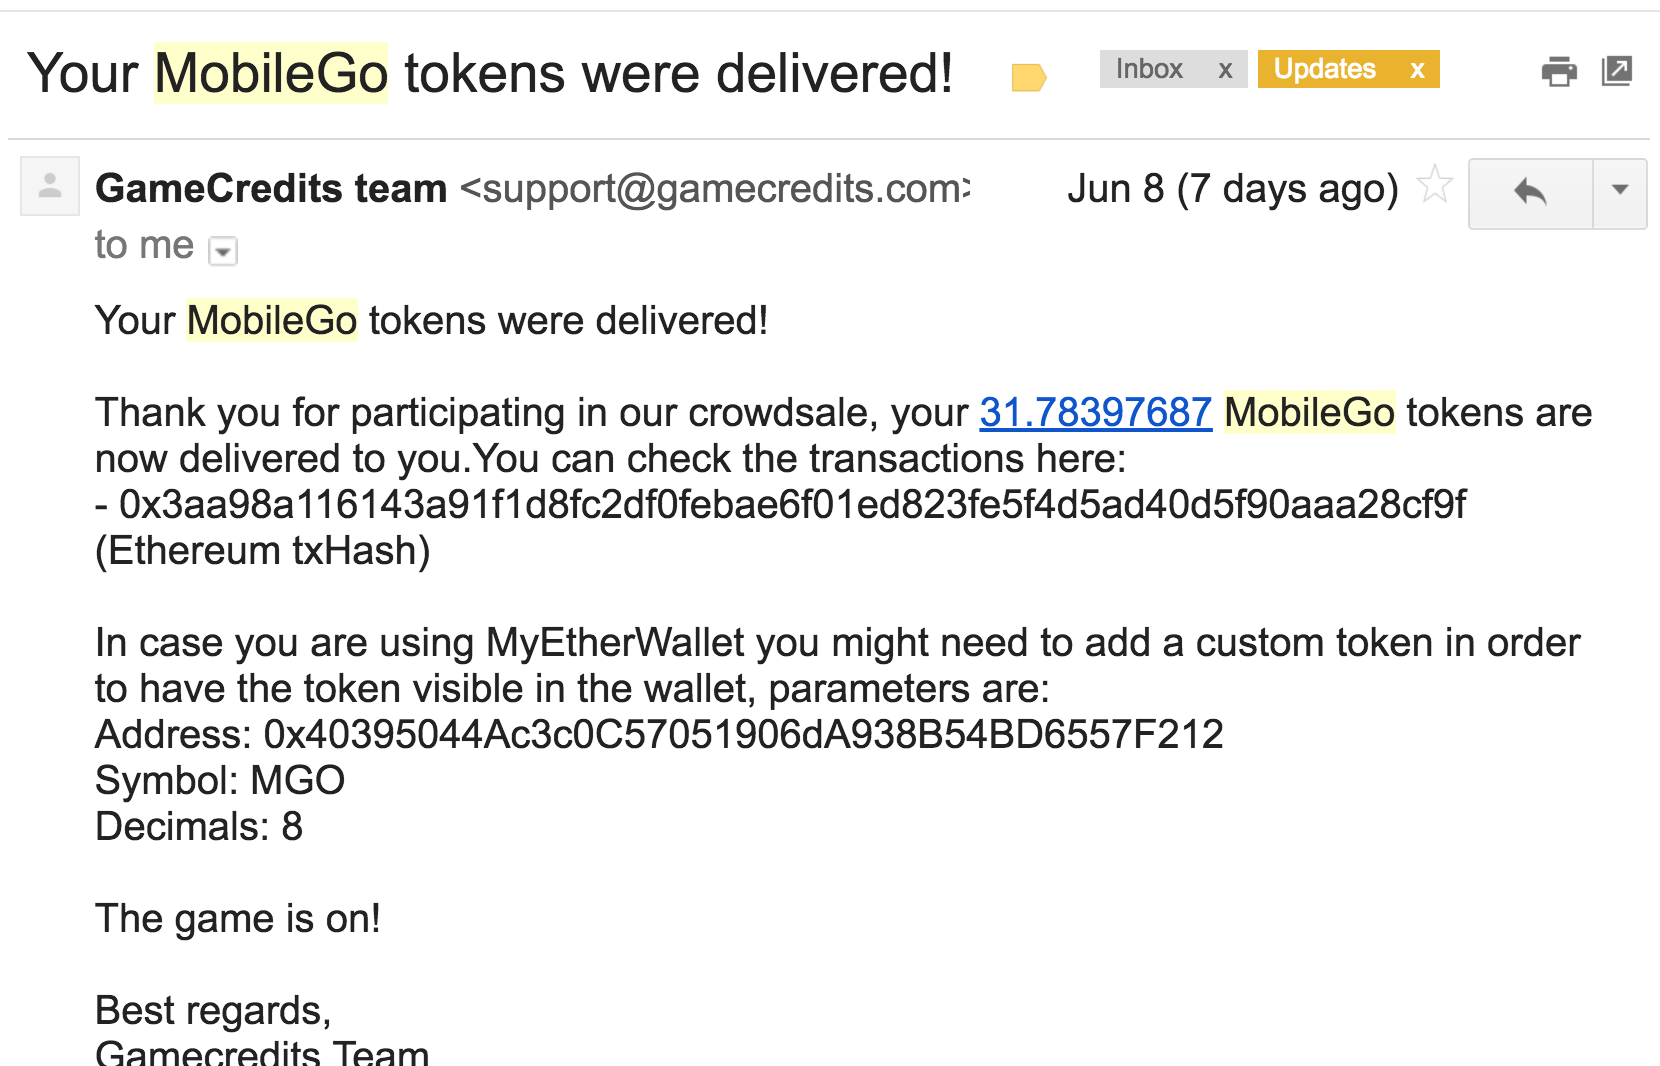The height and width of the screenshot is (1066, 1660).
Task: Click the Ethereum transaction hash text
Action: click(792, 505)
